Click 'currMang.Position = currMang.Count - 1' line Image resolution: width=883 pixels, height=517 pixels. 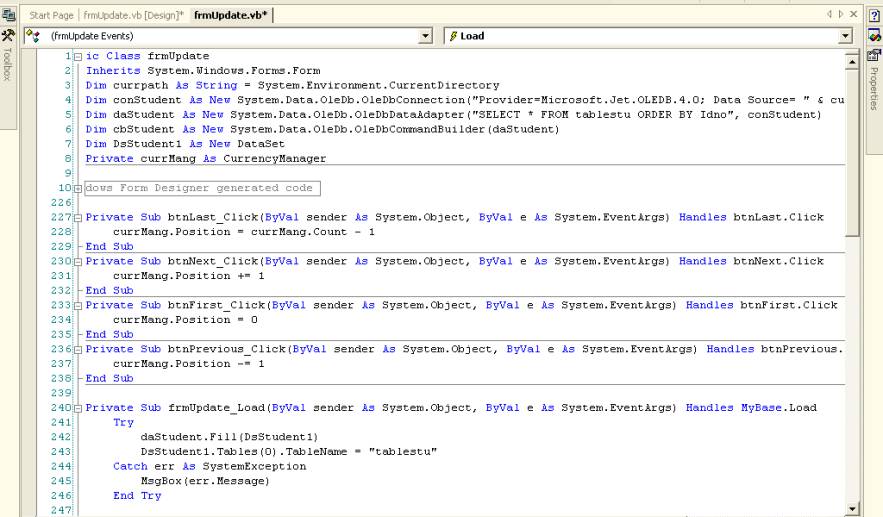coord(243,232)
